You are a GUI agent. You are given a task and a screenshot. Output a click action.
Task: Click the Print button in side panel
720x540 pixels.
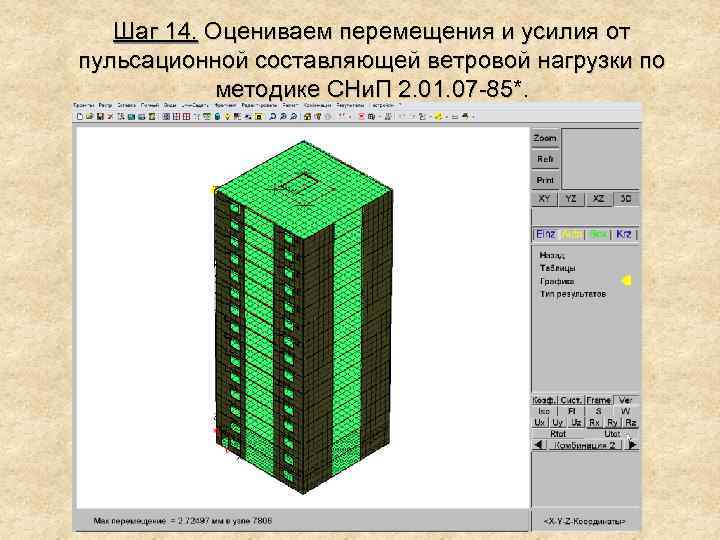[545, 180]
